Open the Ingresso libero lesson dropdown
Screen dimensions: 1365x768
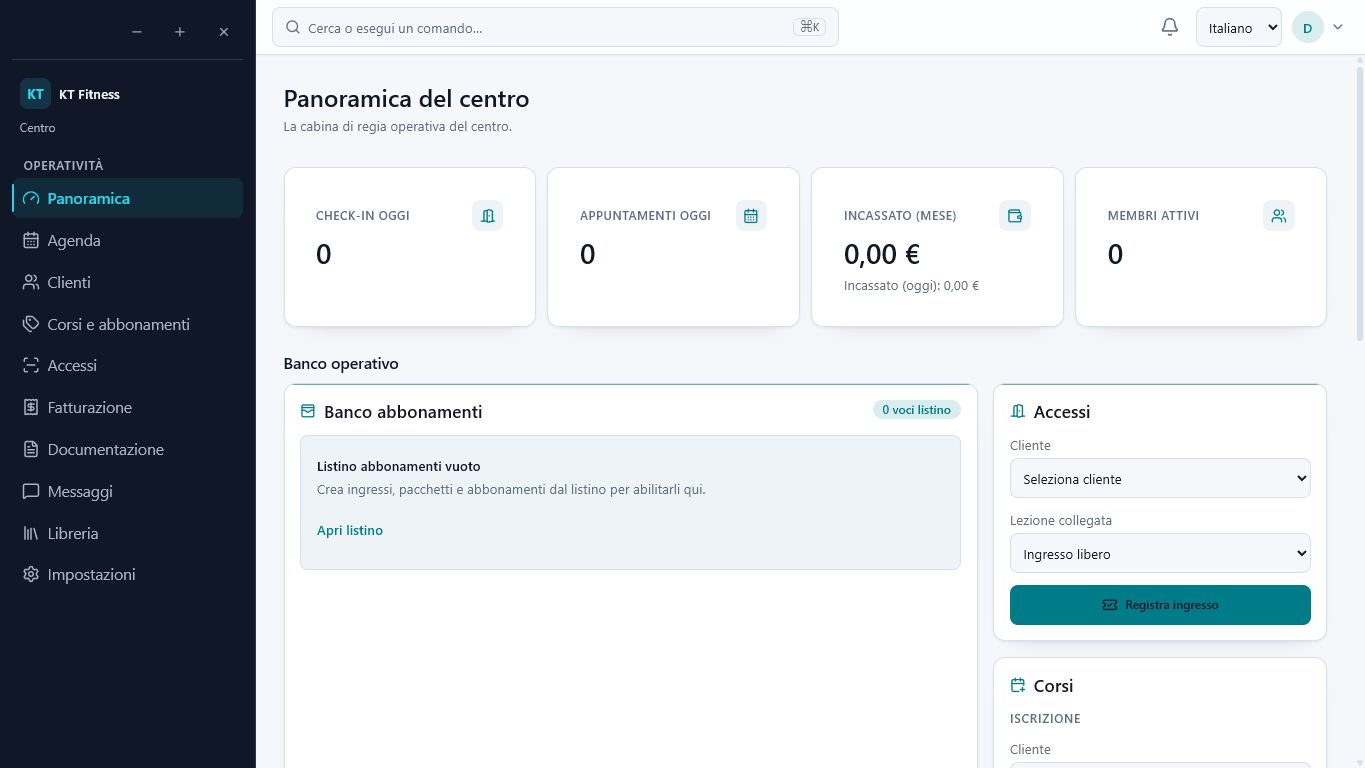(x=1160, y=553)
